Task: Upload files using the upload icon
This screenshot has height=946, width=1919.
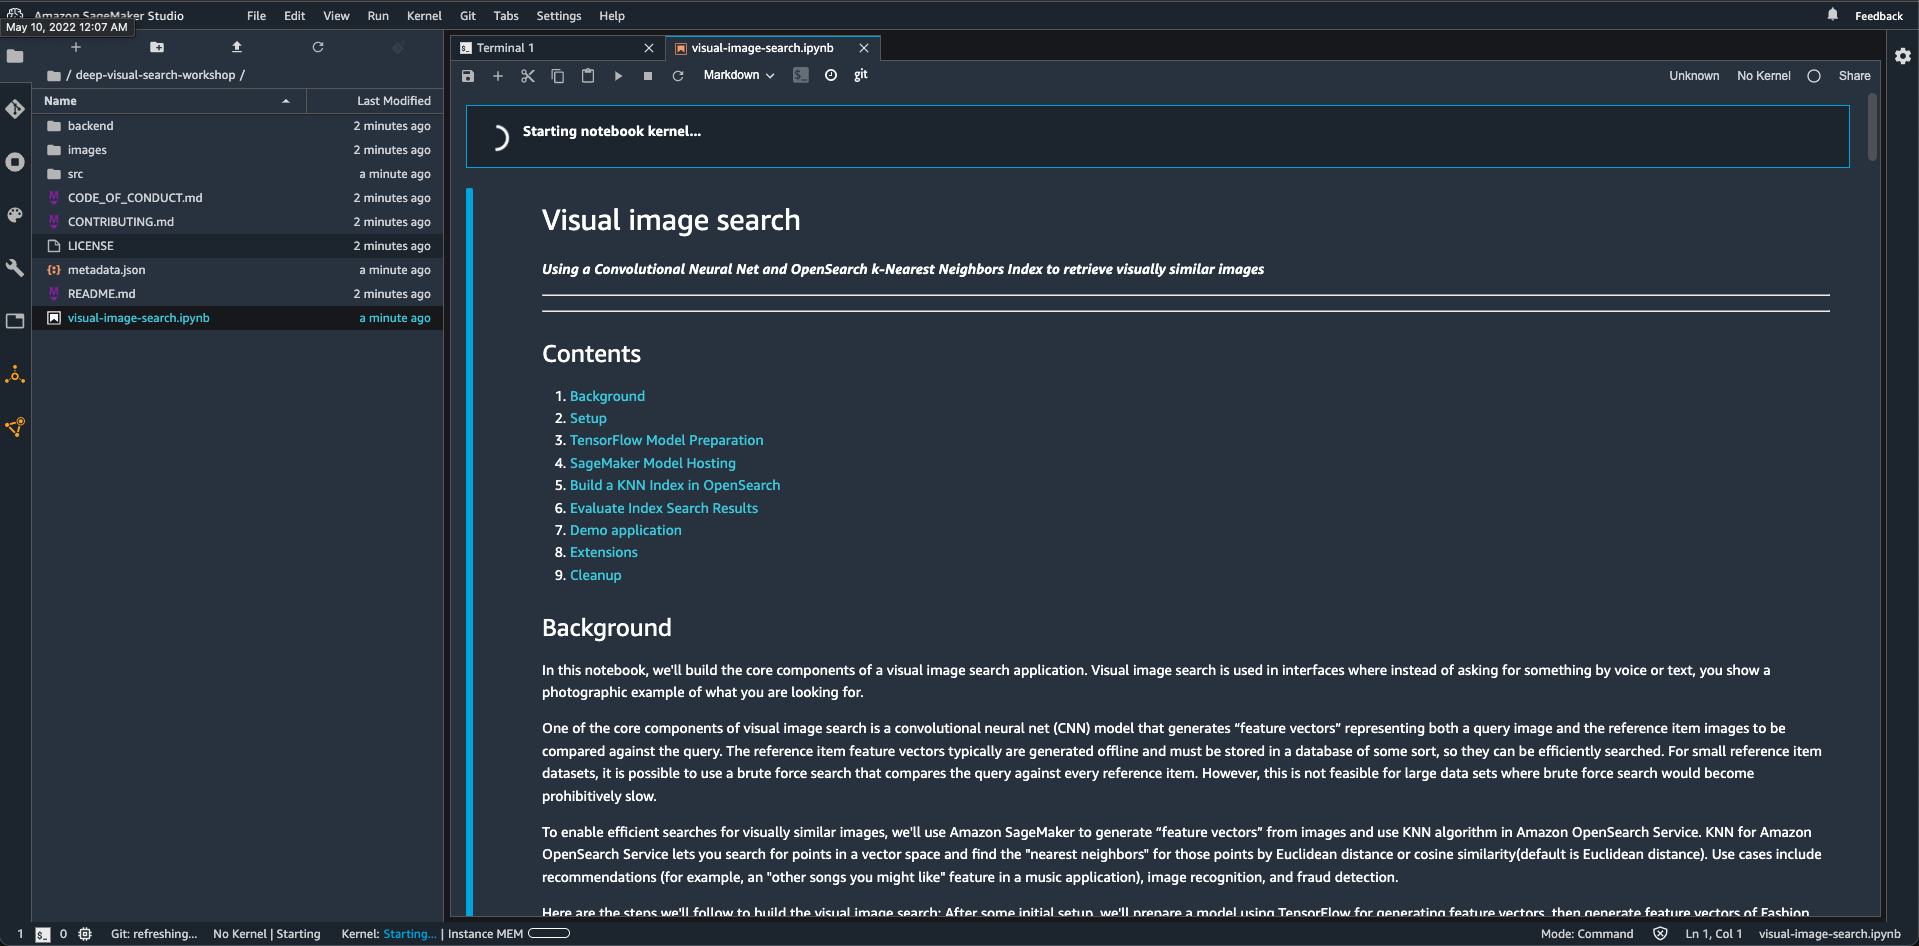Action: click(x=237, y=47)
